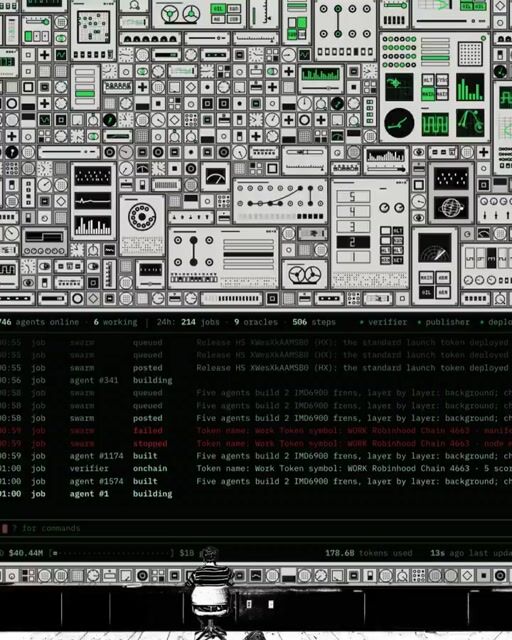Image resolution: width=512 pixels, height=640 pixels.
Task: Click '178.6B tokens used' readout
Action: pyautogui.click(x=368, y=553)
